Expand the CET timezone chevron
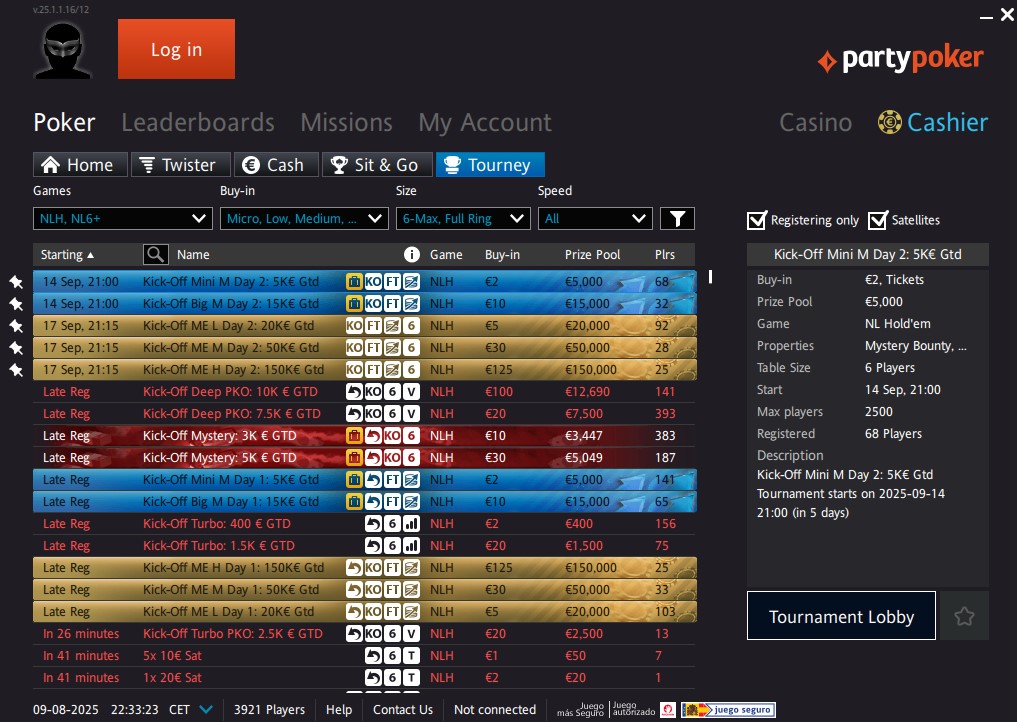The height and width of the screenshot is (722, 1017). point(206,710)
